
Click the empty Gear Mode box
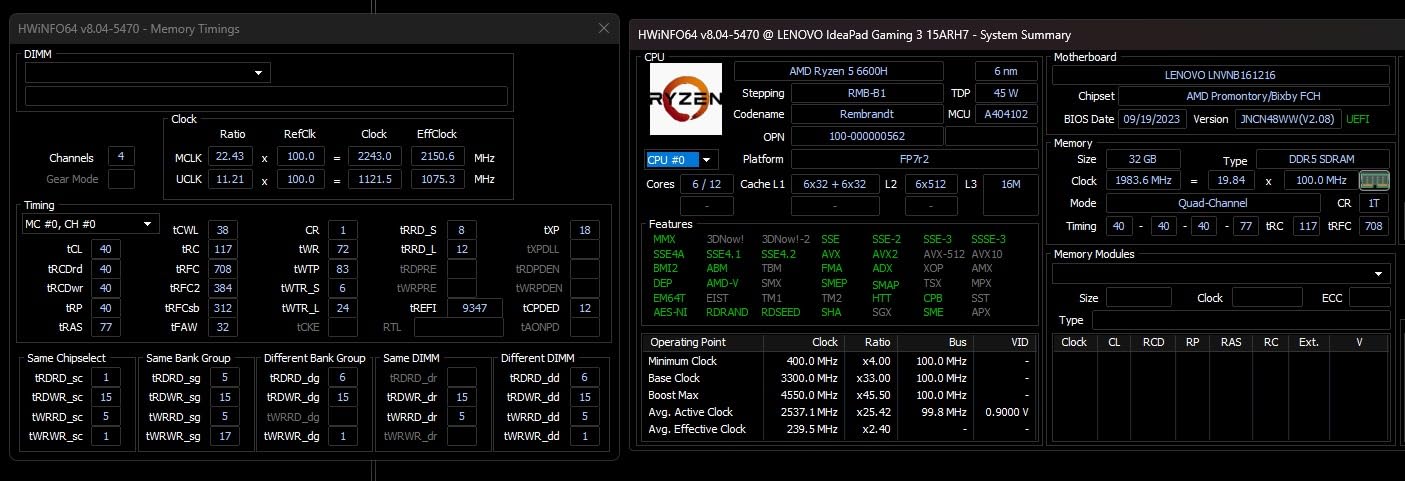pyautogui.click(x=121, y=179)
